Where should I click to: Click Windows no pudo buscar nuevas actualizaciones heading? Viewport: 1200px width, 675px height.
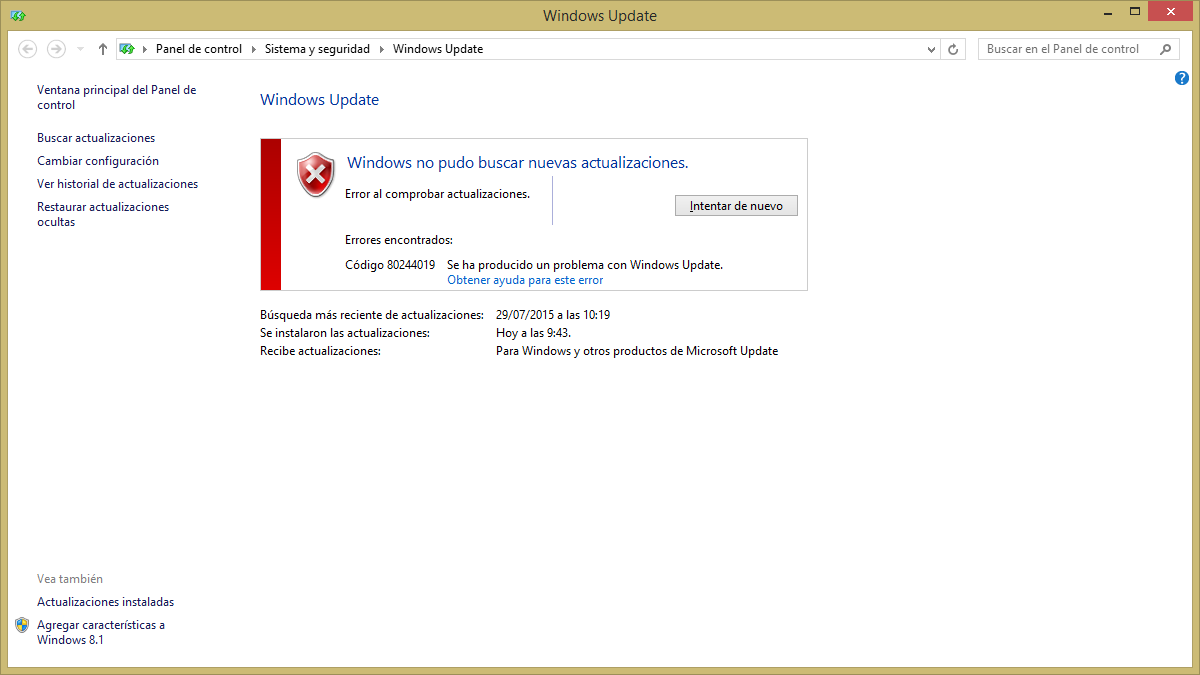point(517,163)
